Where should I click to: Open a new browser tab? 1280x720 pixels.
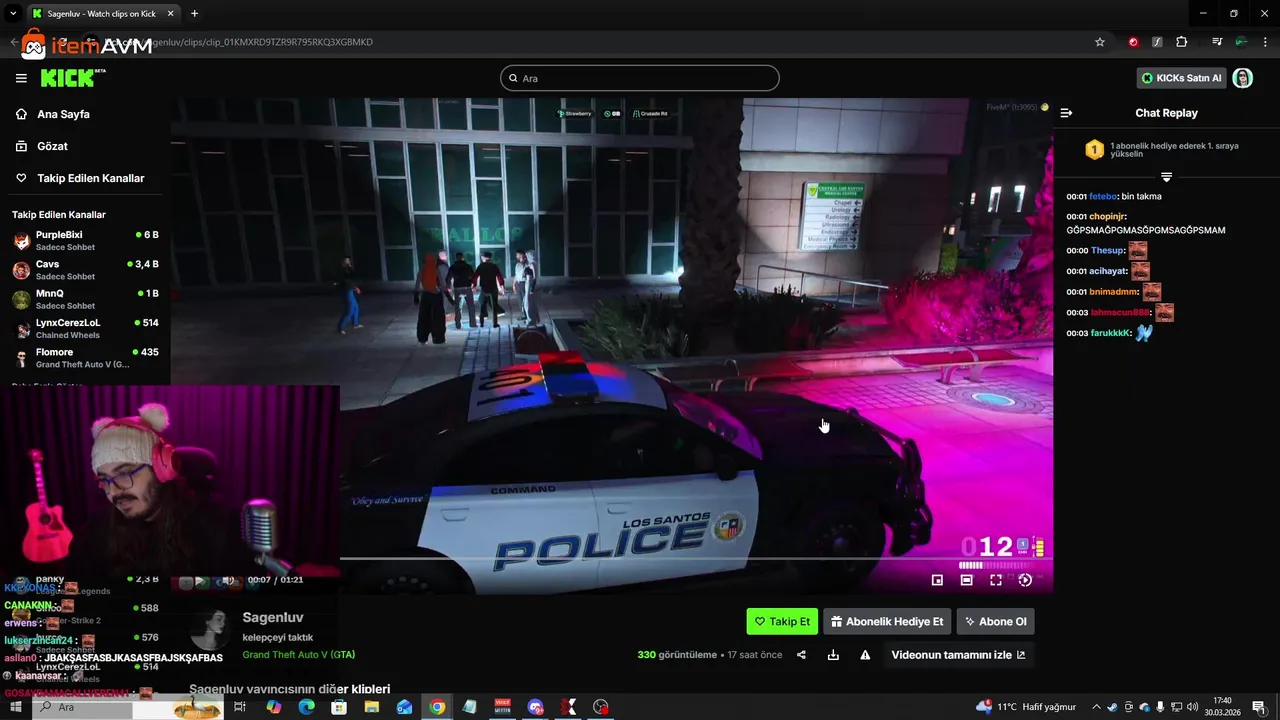194,13
